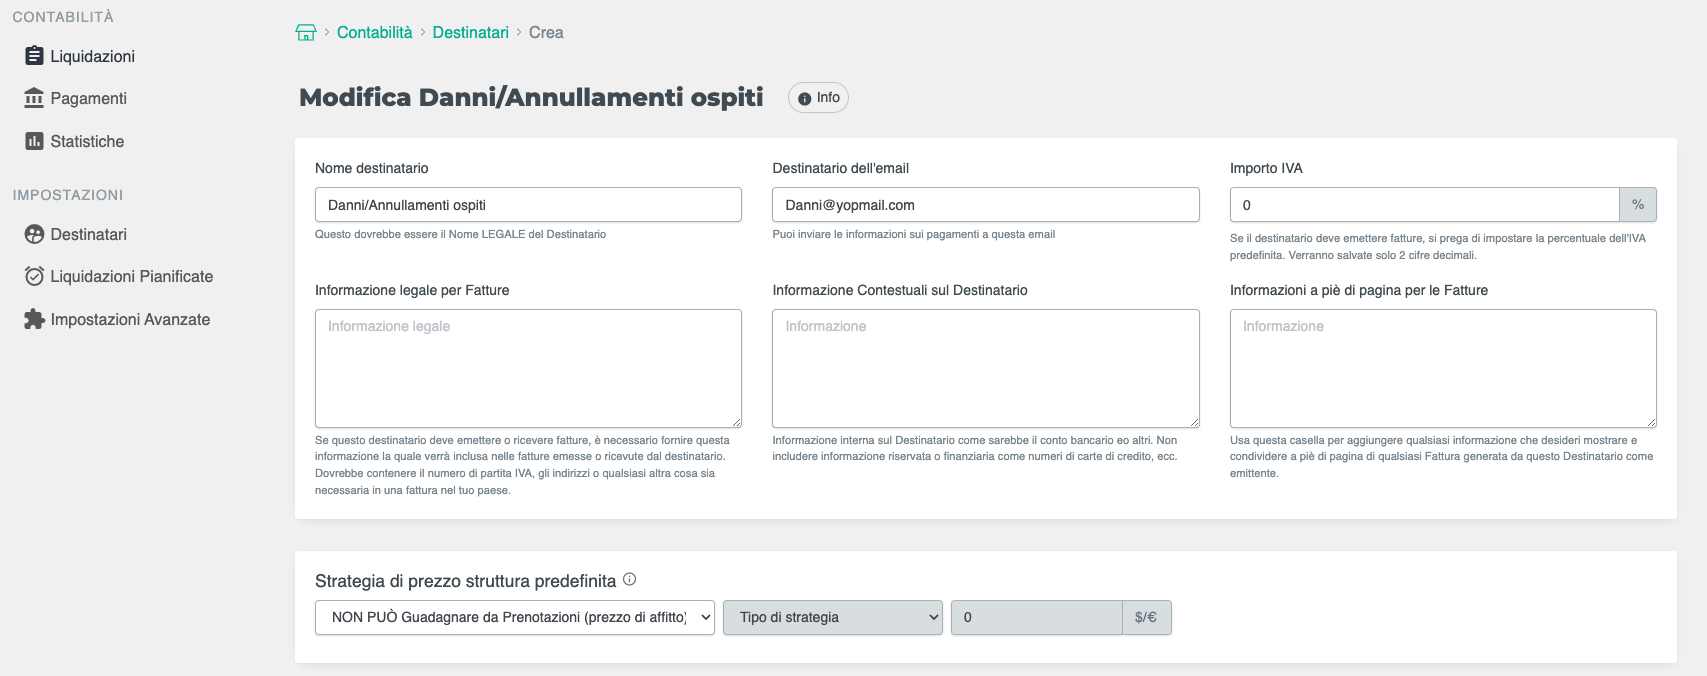The width and height of the screenshot is (1707, 676).
Task: Click the Pagamenti bank icon
Action: tap(34, 98)
